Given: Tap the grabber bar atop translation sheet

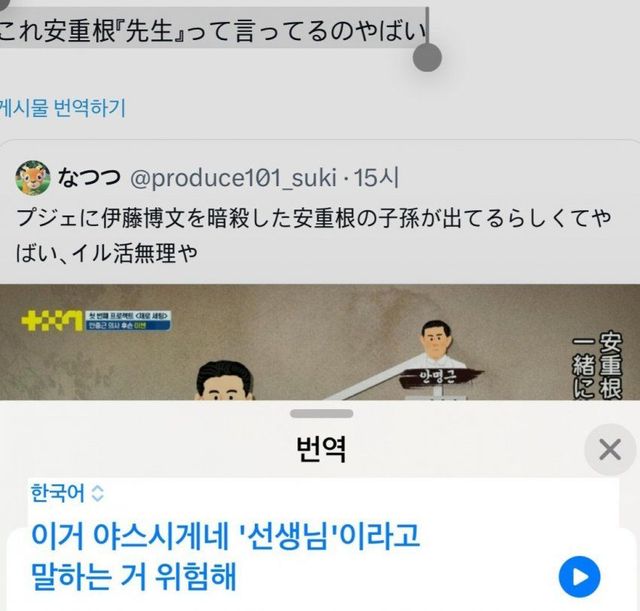Looking at the screenshot, I should tap(322, 413).
